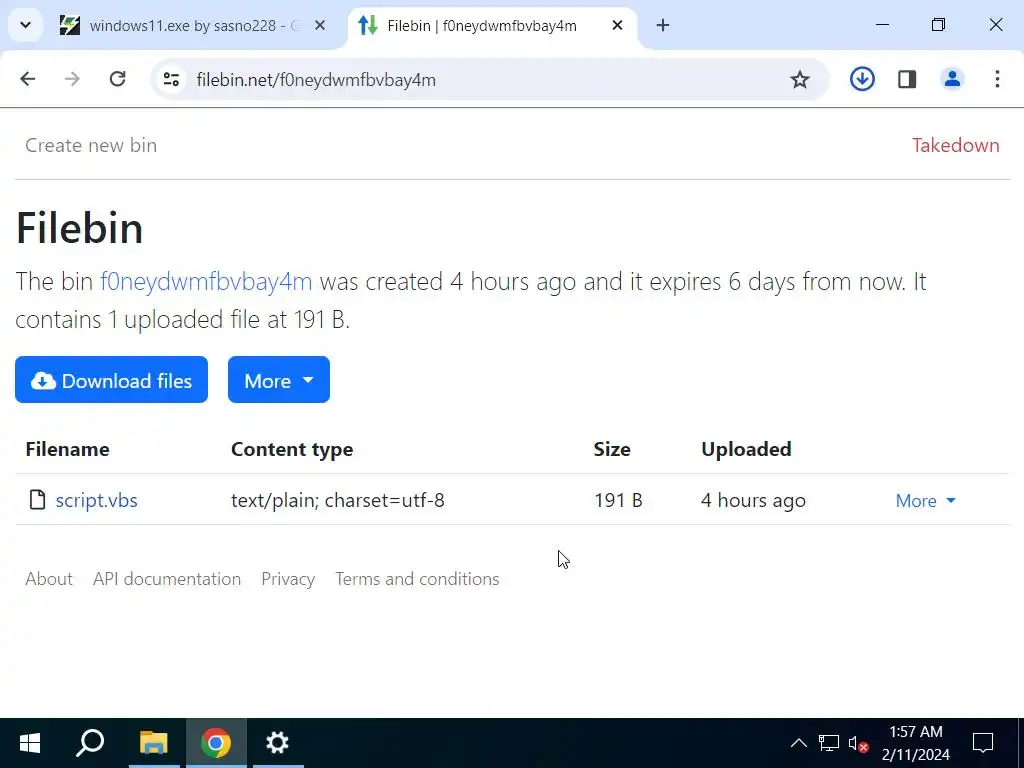The image size is (1024, 768).
Task: Click the Filebin page heading
Action: [79, 228]
